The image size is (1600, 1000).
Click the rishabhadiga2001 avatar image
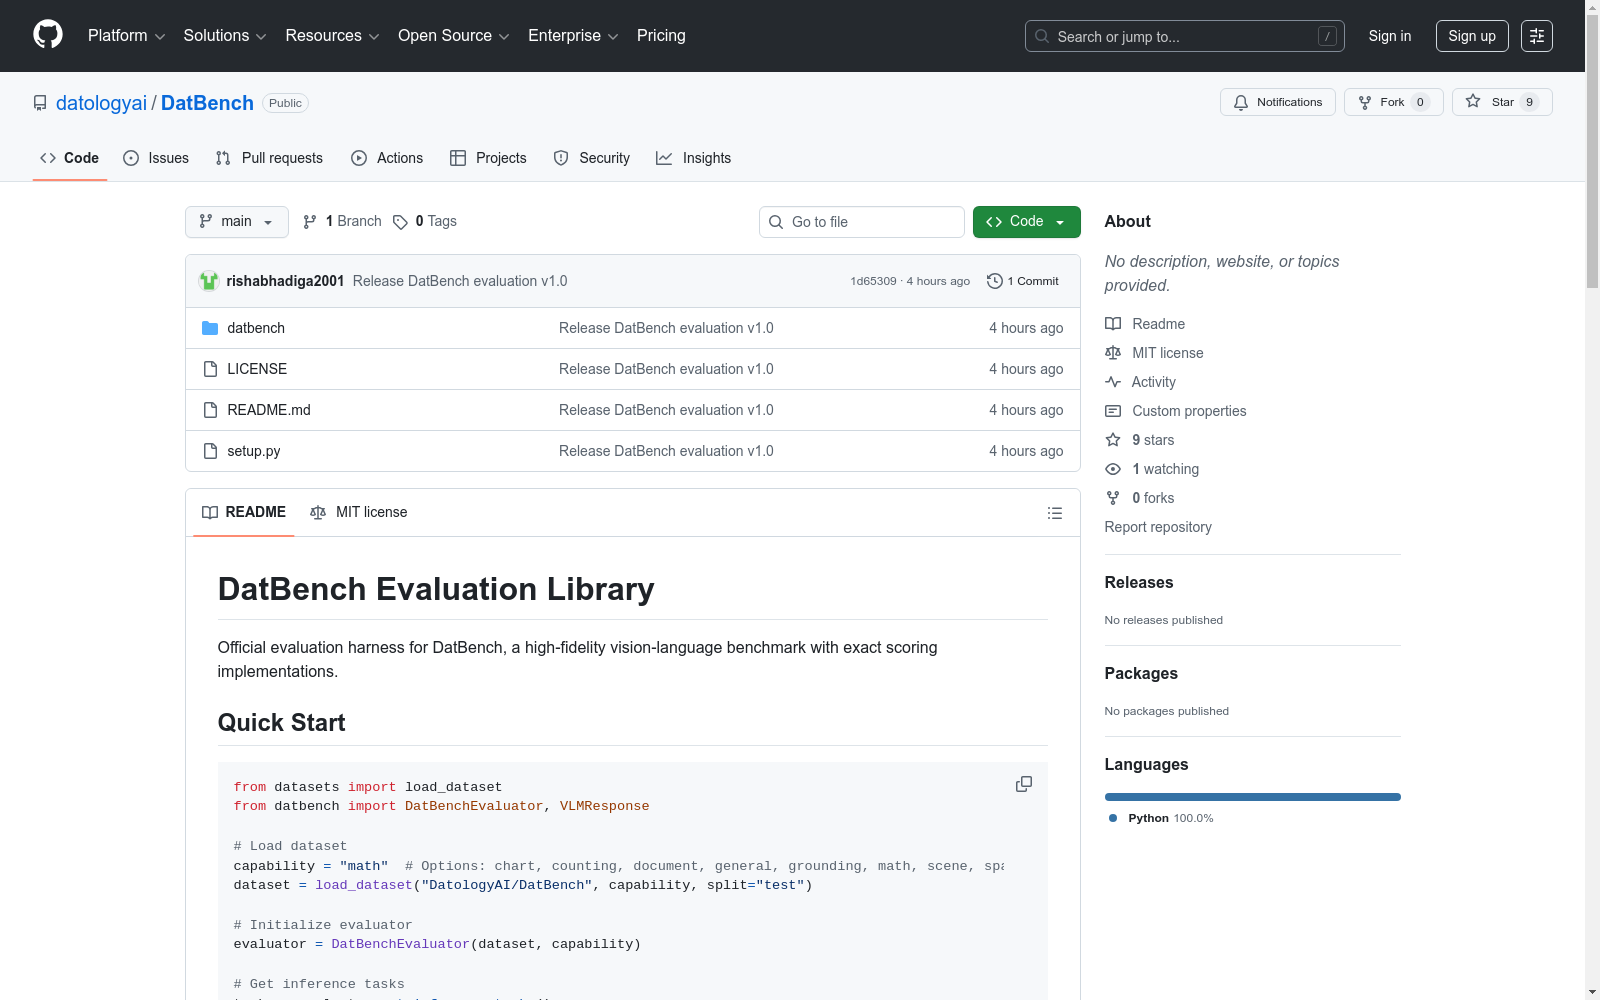[209, 281]
